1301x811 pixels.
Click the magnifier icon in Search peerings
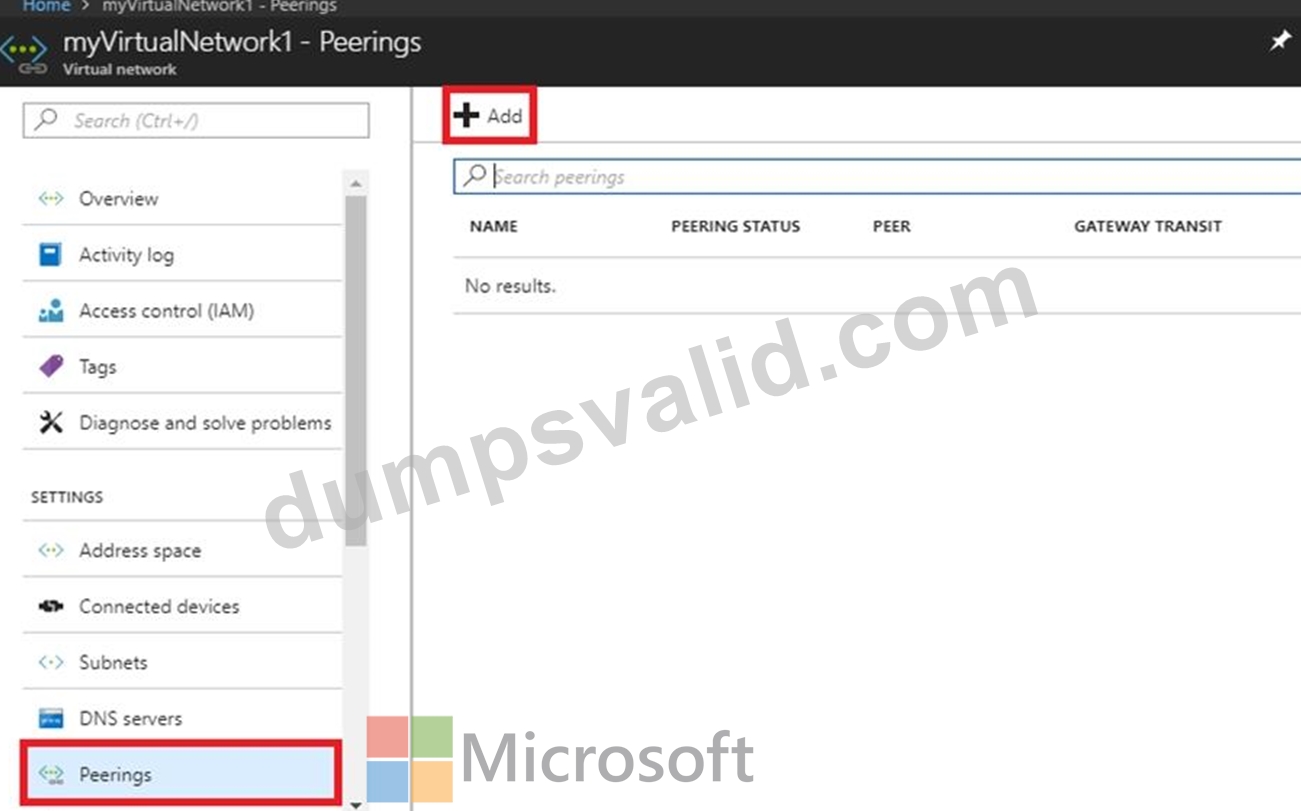tap(475, 176)
